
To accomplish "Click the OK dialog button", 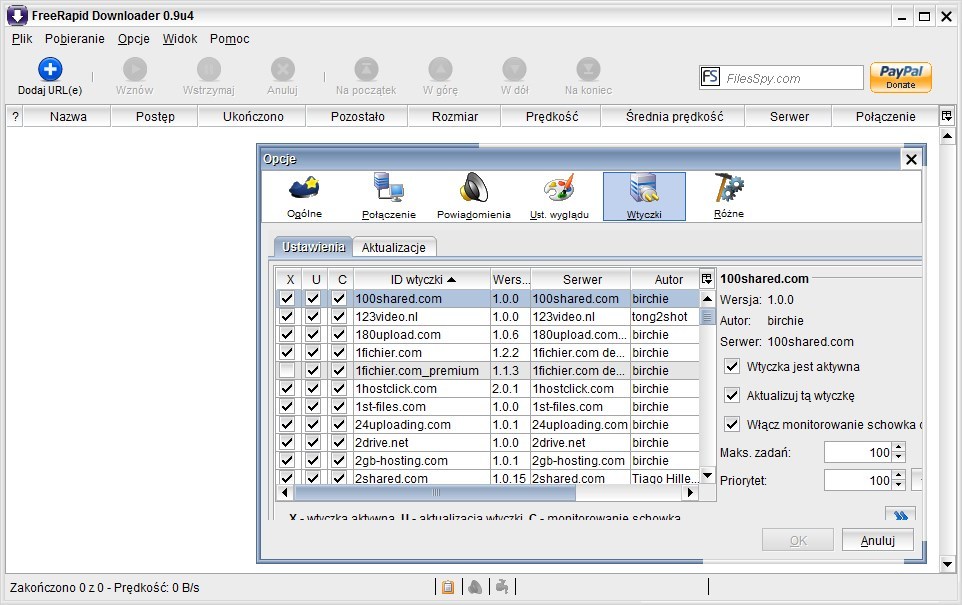I will (798, 541).
